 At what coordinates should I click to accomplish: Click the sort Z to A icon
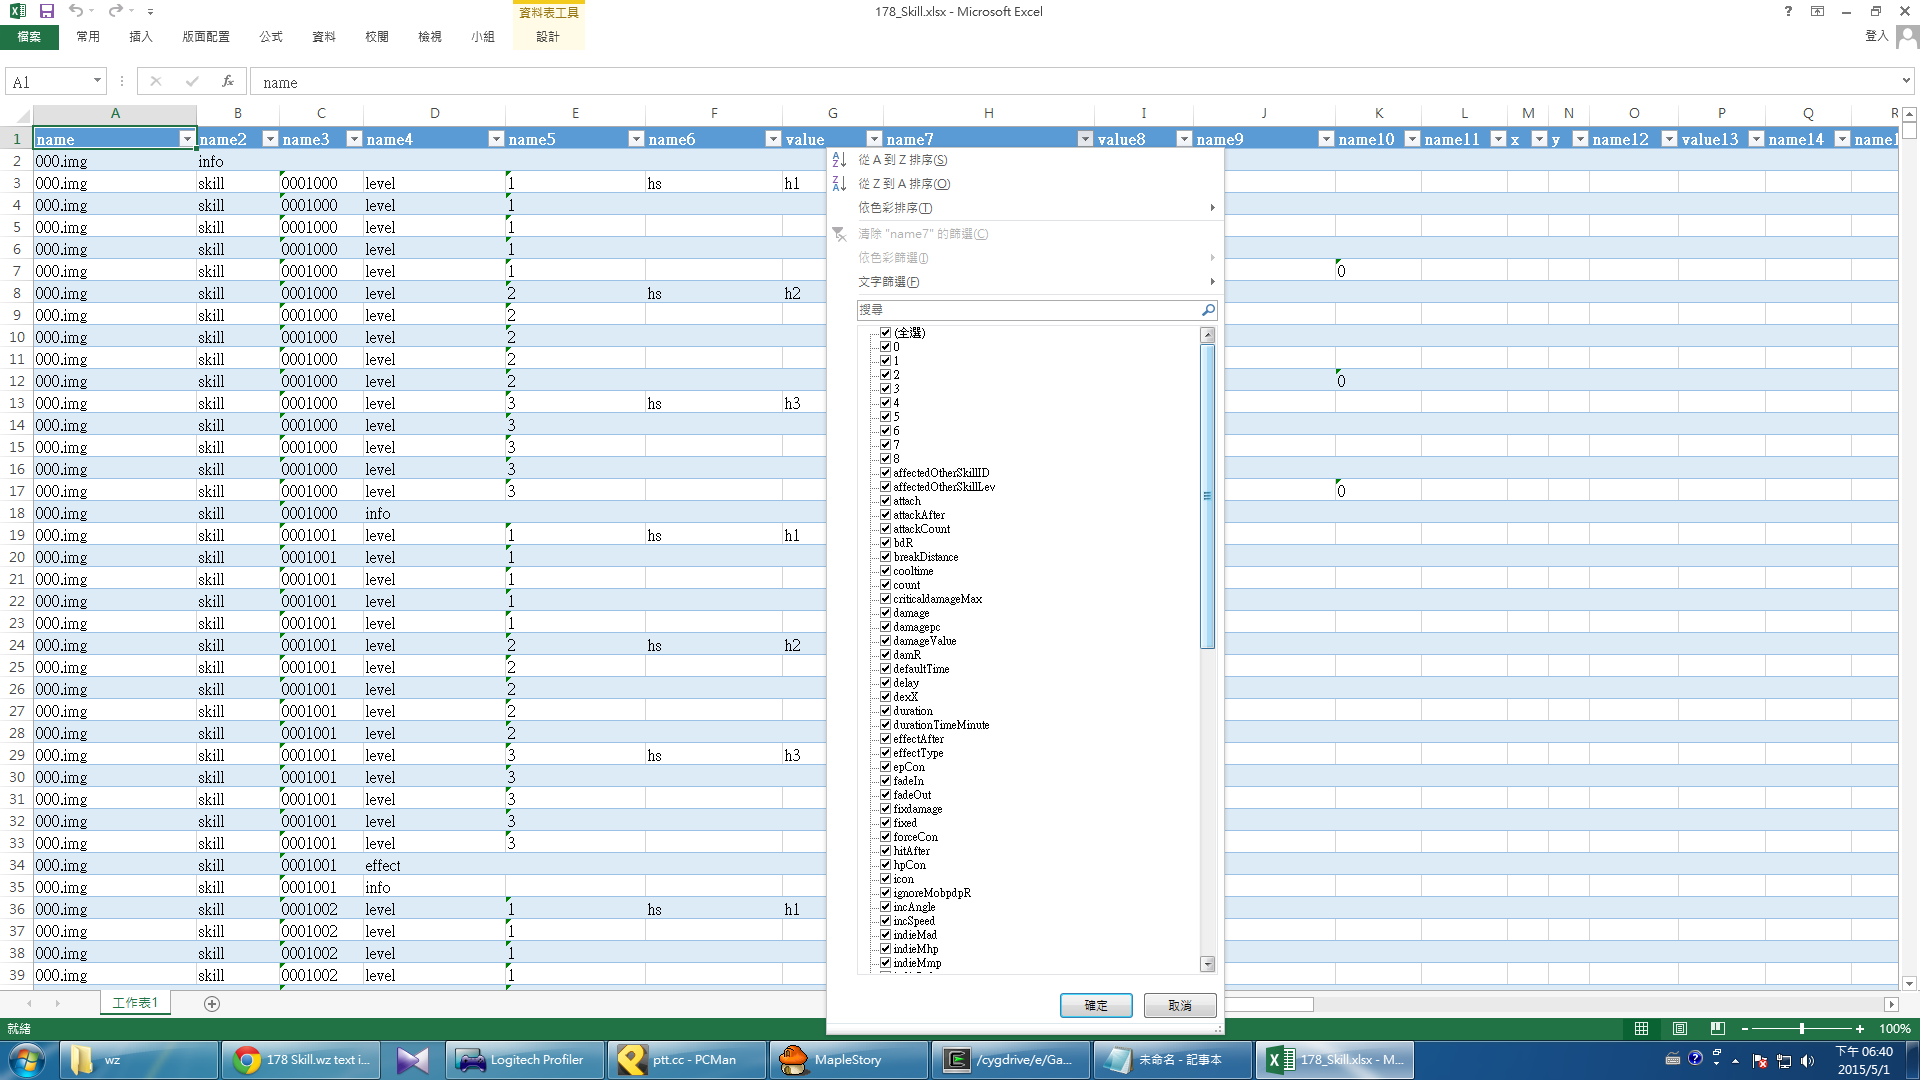pyautogui.click(x=839, y=184)
